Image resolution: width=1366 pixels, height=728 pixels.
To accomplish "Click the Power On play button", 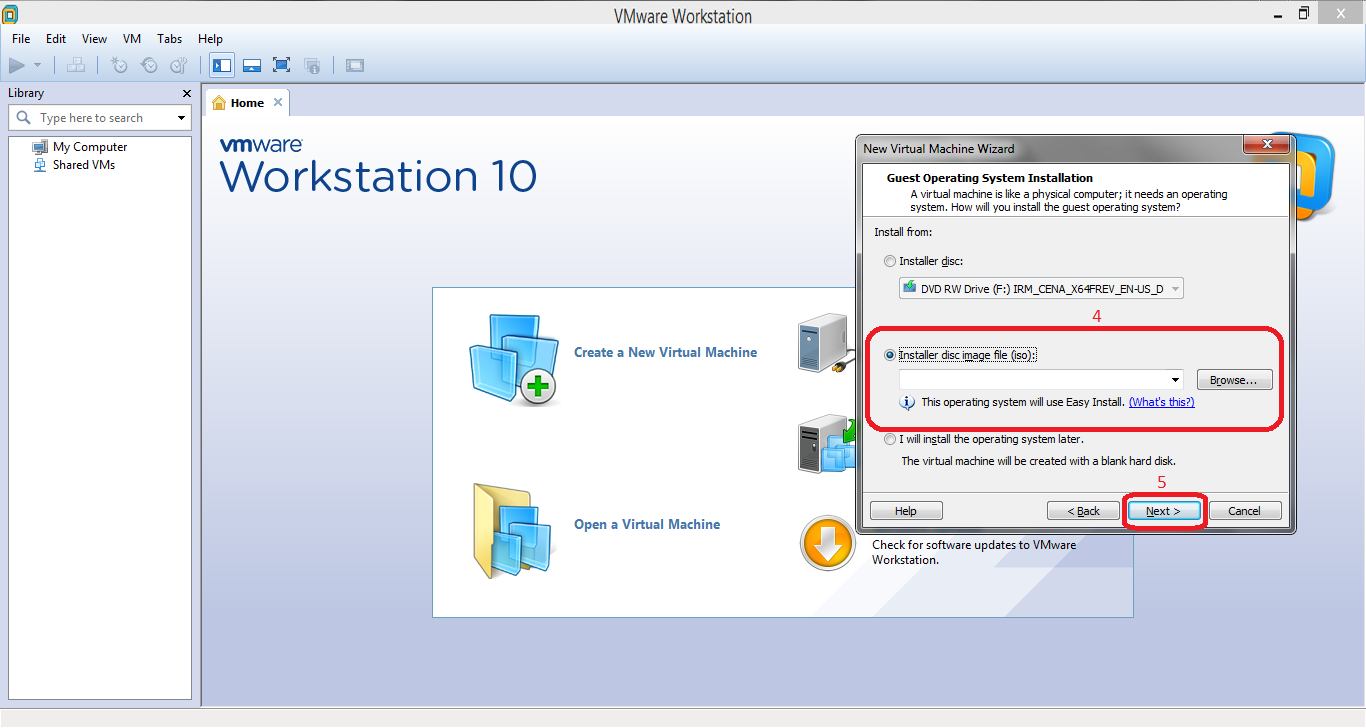I will pyautogui.click(x=16, y=65).
